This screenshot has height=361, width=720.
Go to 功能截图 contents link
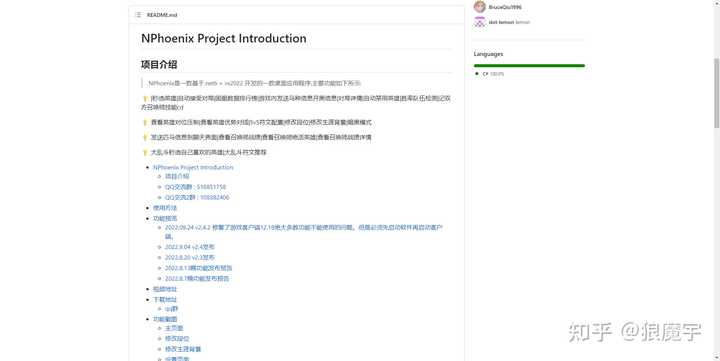tap(165, 319)
